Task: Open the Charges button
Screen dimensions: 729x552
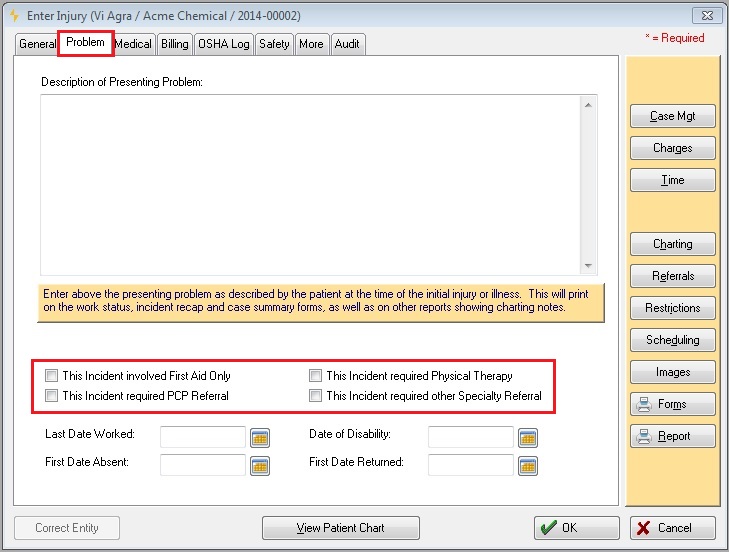Action: 672,148
